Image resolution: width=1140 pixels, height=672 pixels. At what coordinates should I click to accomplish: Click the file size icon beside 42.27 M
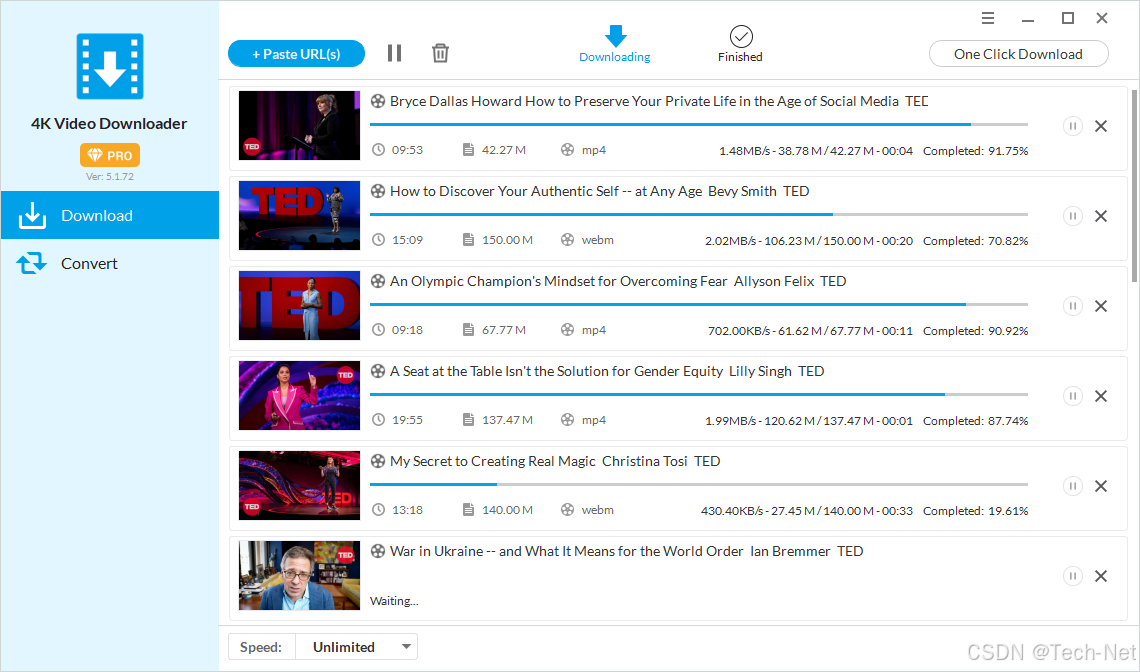point(468,150)
